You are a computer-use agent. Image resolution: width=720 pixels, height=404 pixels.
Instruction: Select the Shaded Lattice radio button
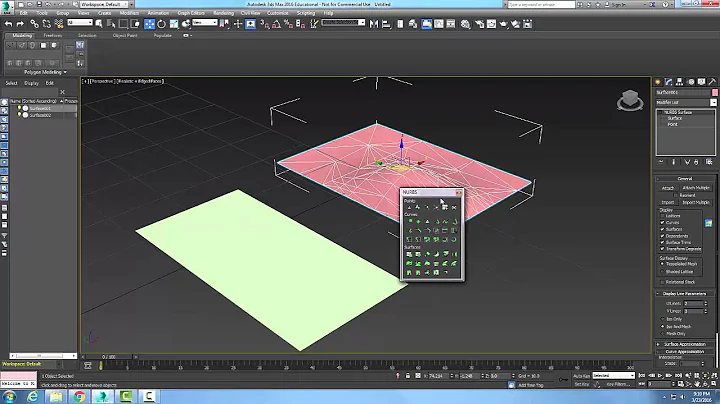click(x=663, y=272)
